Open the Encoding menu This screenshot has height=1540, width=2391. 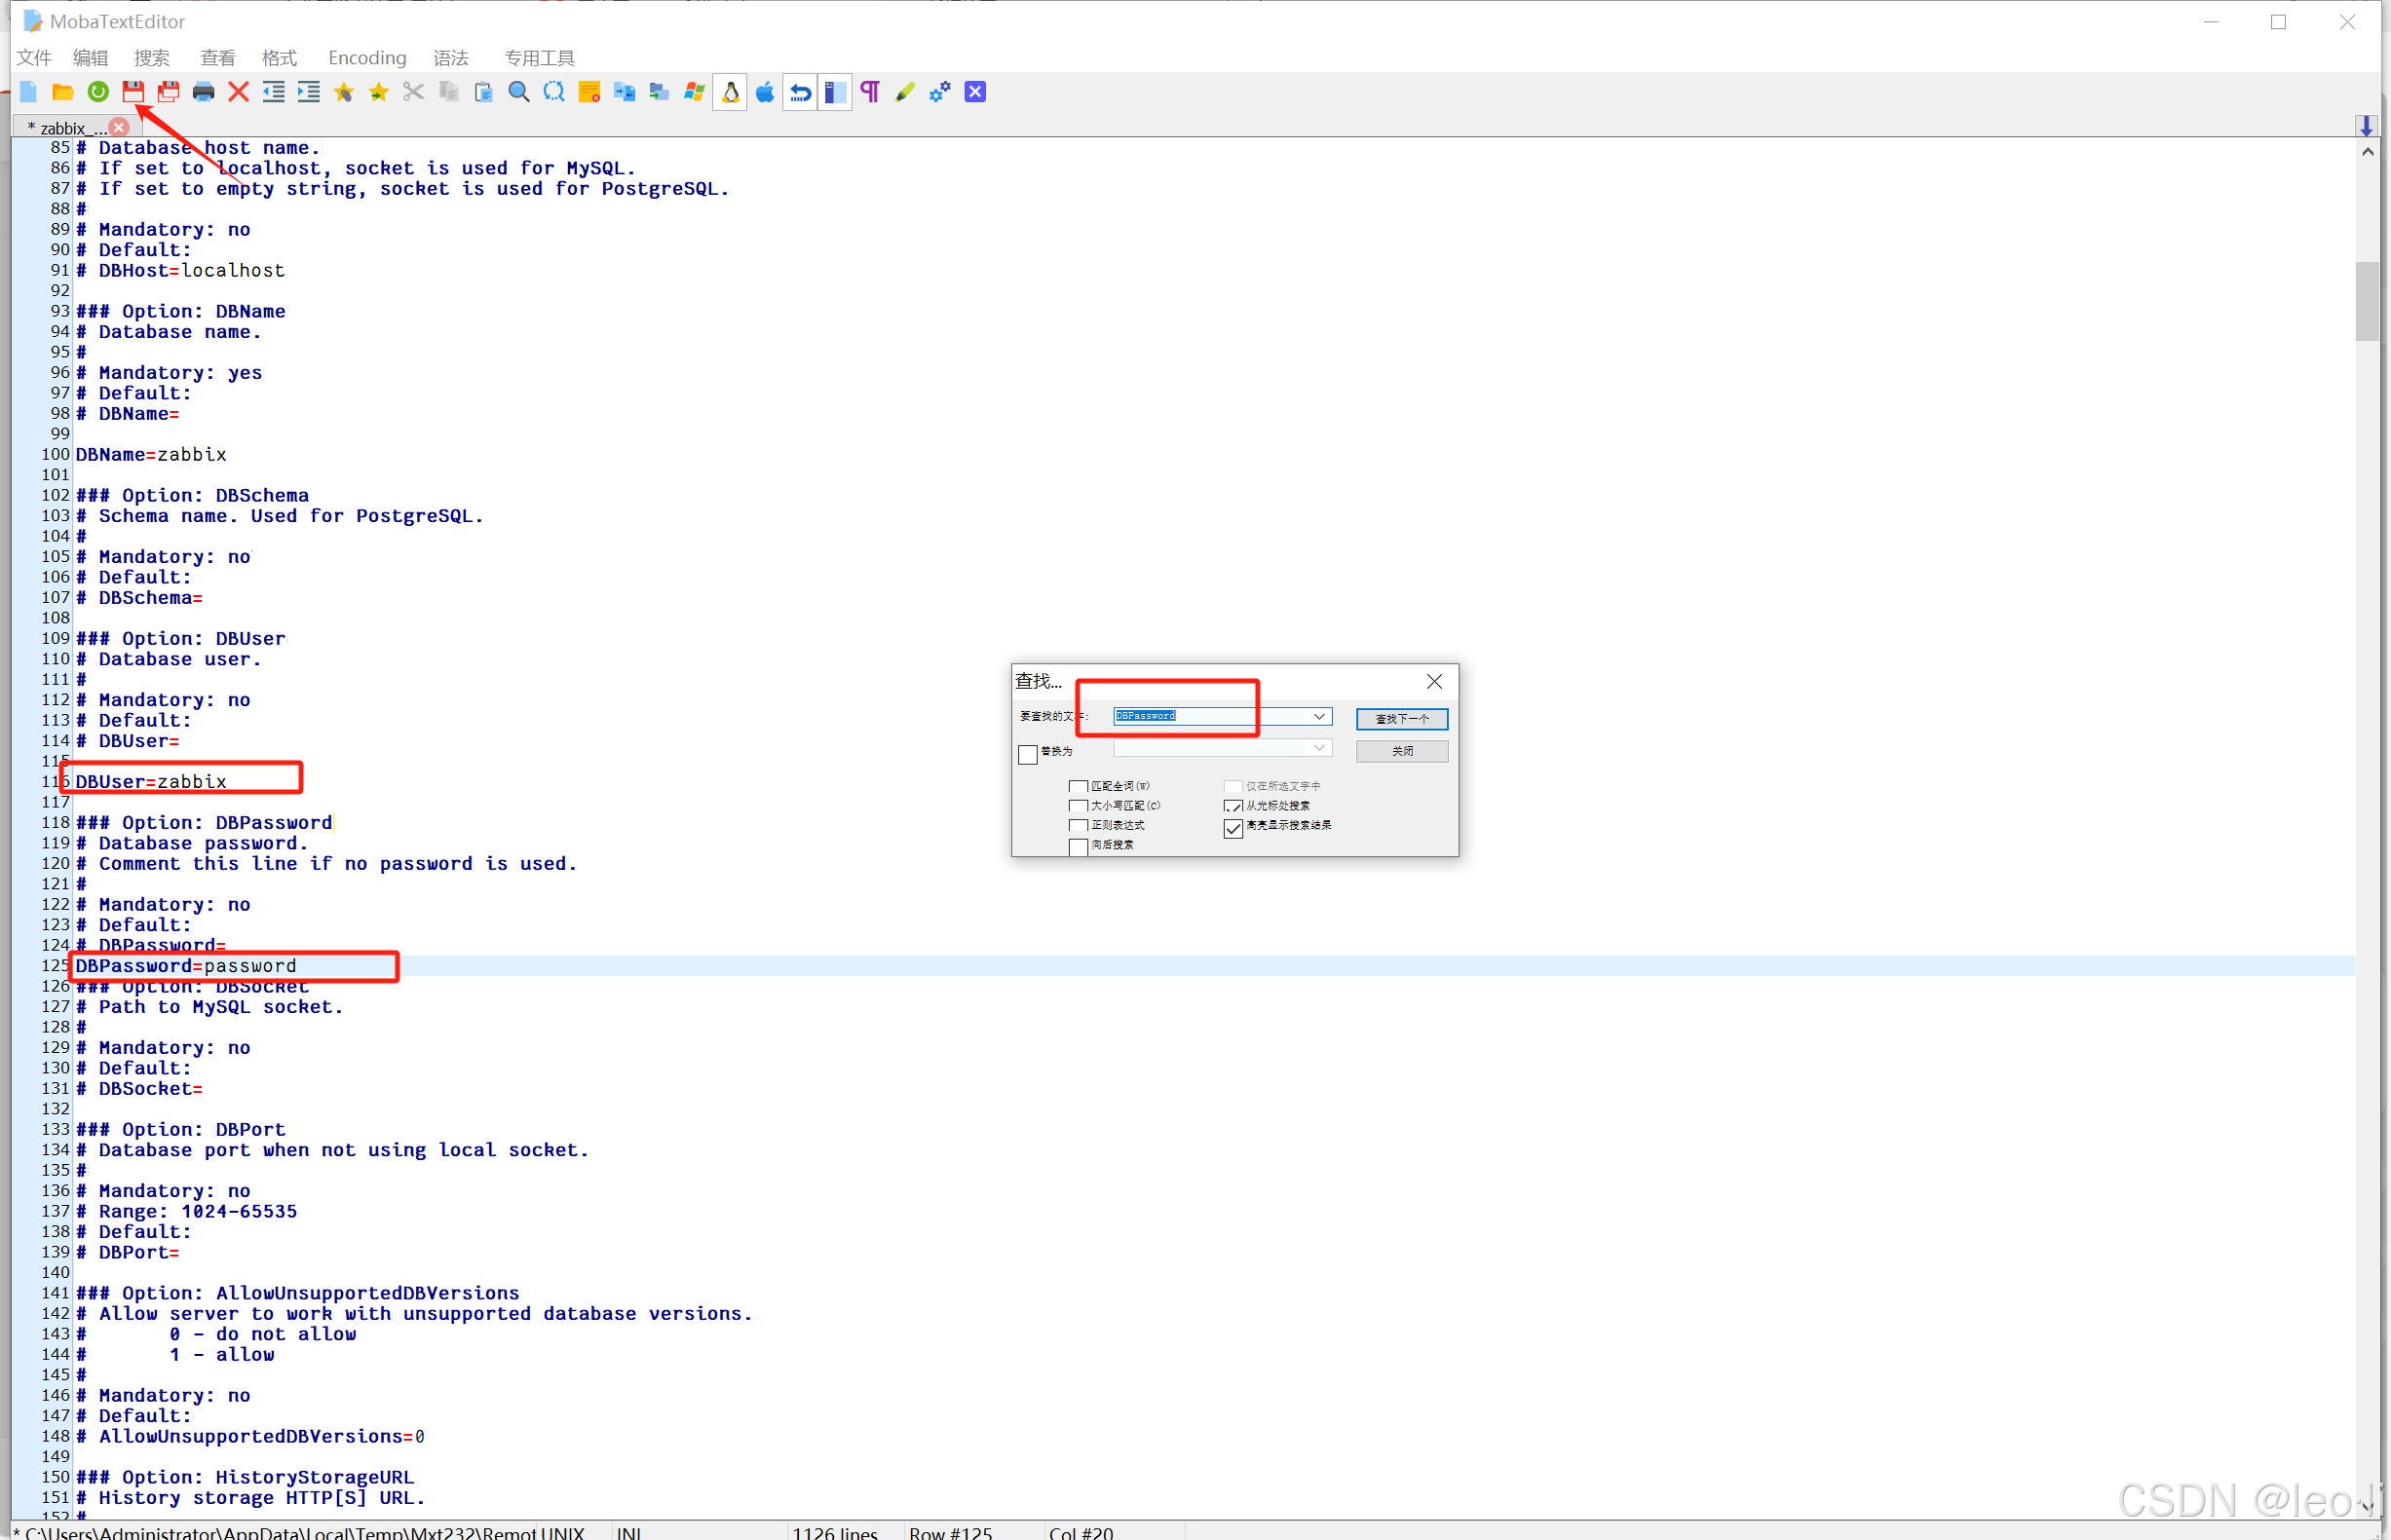[x=367, y=58]
